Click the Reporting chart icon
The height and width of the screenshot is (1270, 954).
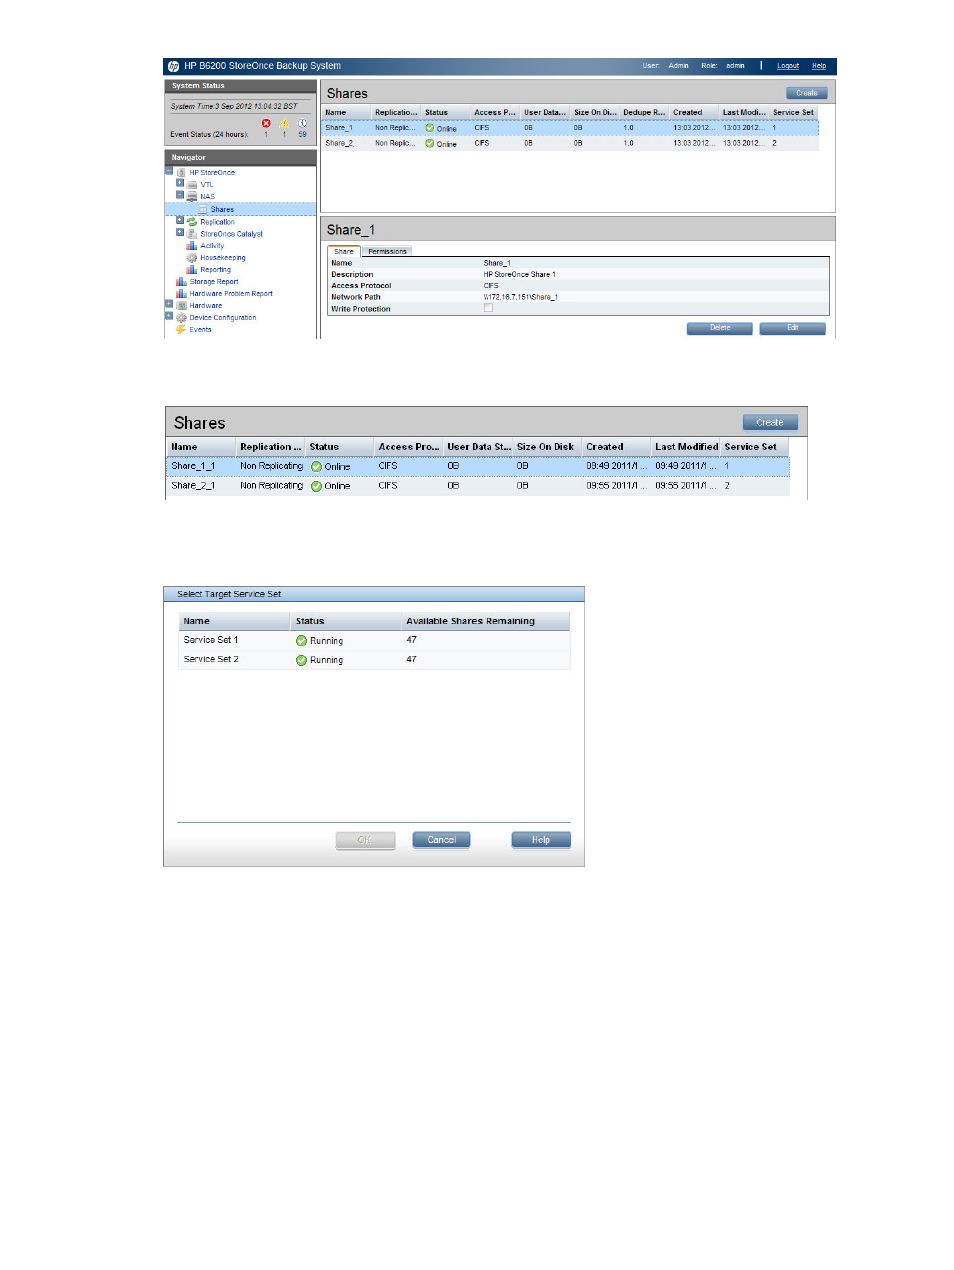[x=192, y=270]
